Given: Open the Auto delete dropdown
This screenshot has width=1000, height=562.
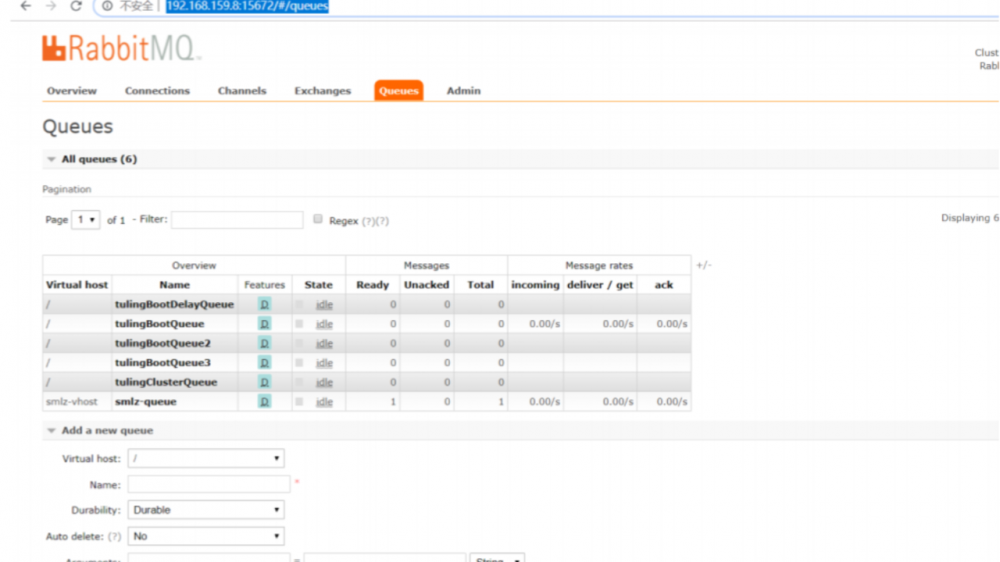Looking at the screenshot, I should (x=206, y=536).
